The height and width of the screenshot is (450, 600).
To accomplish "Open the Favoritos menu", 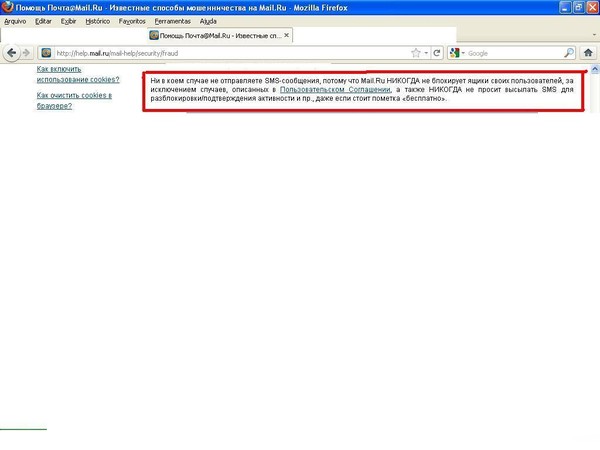I will click(132, 21).
